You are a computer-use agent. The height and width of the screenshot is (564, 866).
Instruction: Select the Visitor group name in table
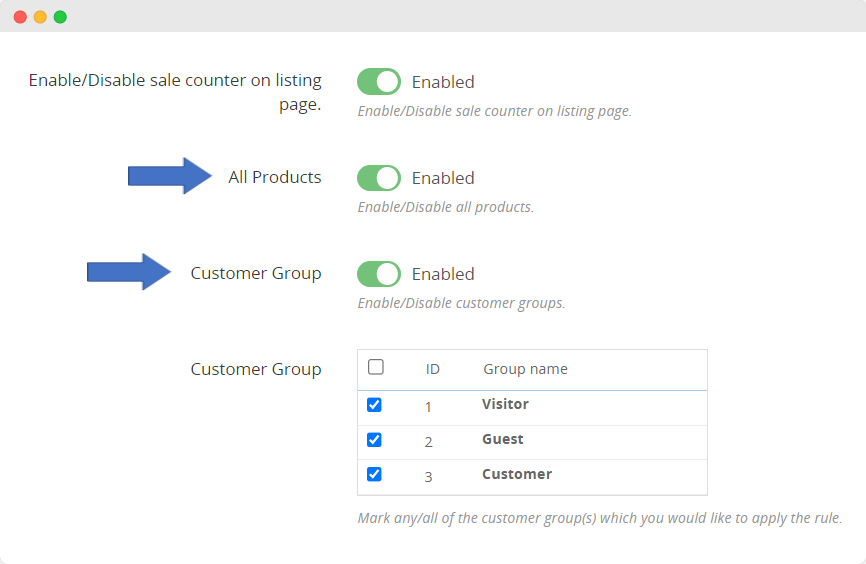pyautogui.click(x=505, y=404)
